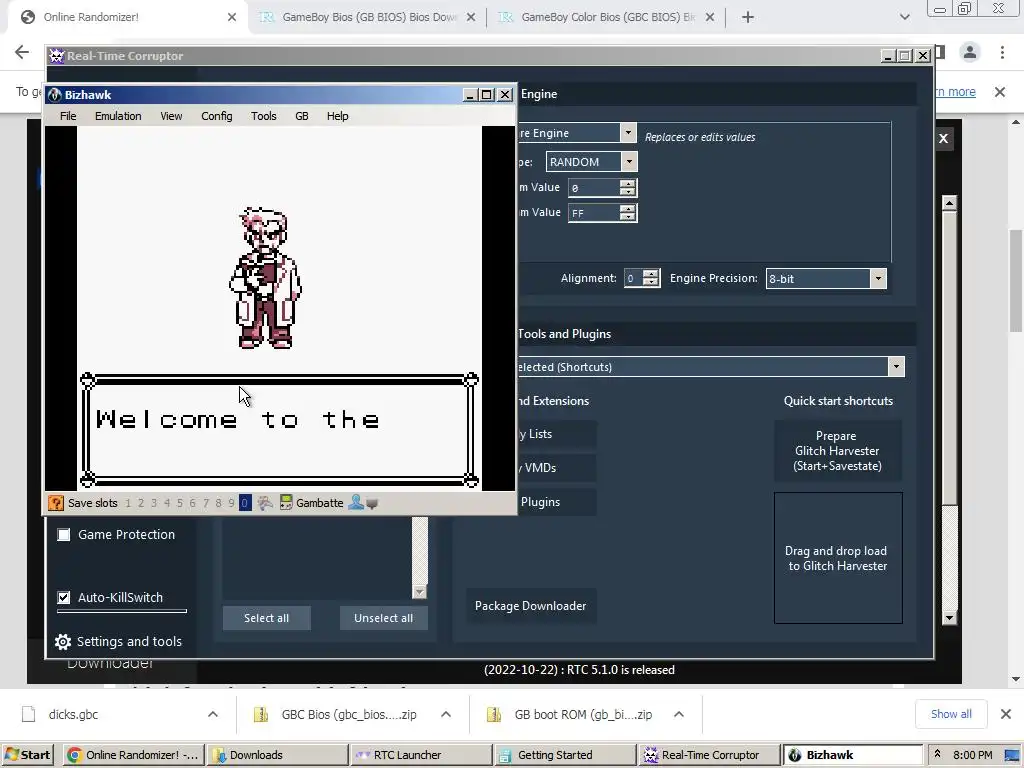Click the Alignment stepper spin arrows
The height and width of the screenshot is (768, 1024).
tap(650, 278)
